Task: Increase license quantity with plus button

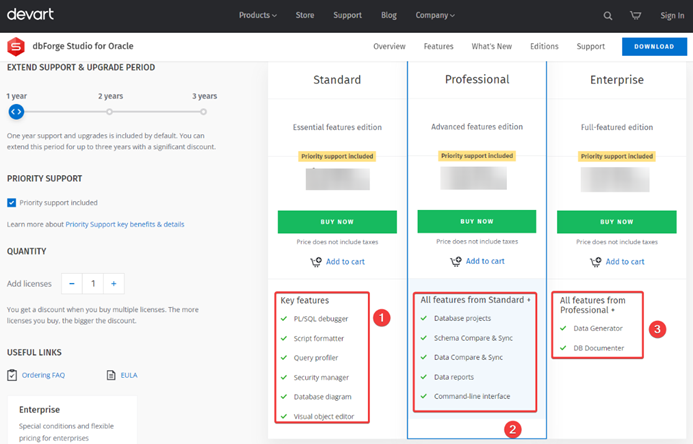Action: (115, 283)
